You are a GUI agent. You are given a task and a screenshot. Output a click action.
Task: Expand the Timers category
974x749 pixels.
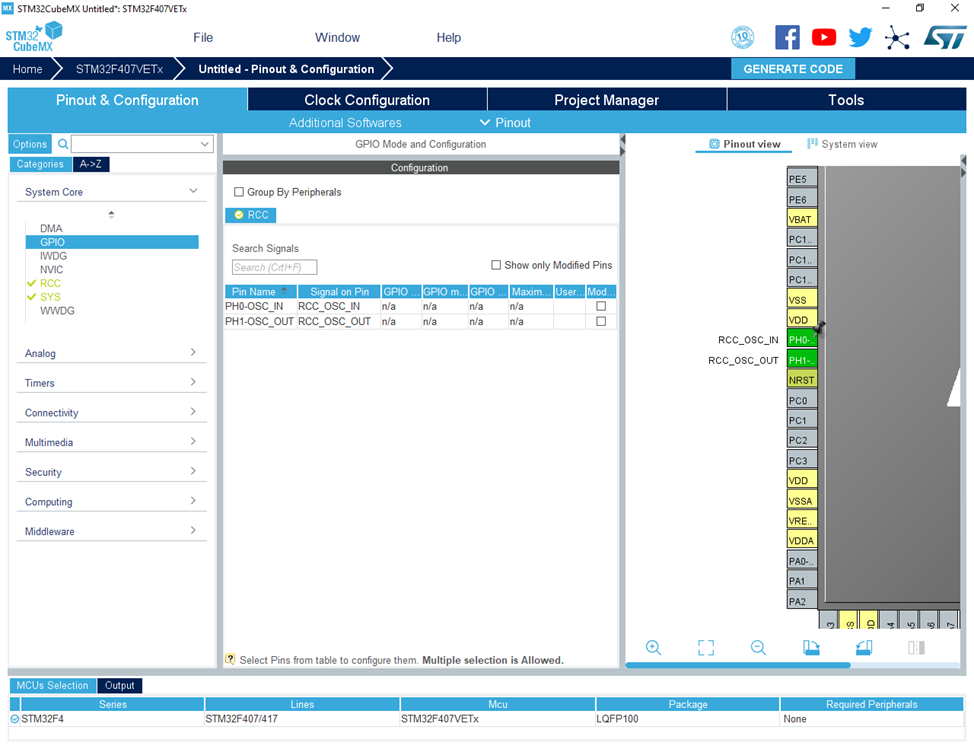point(193,382)
